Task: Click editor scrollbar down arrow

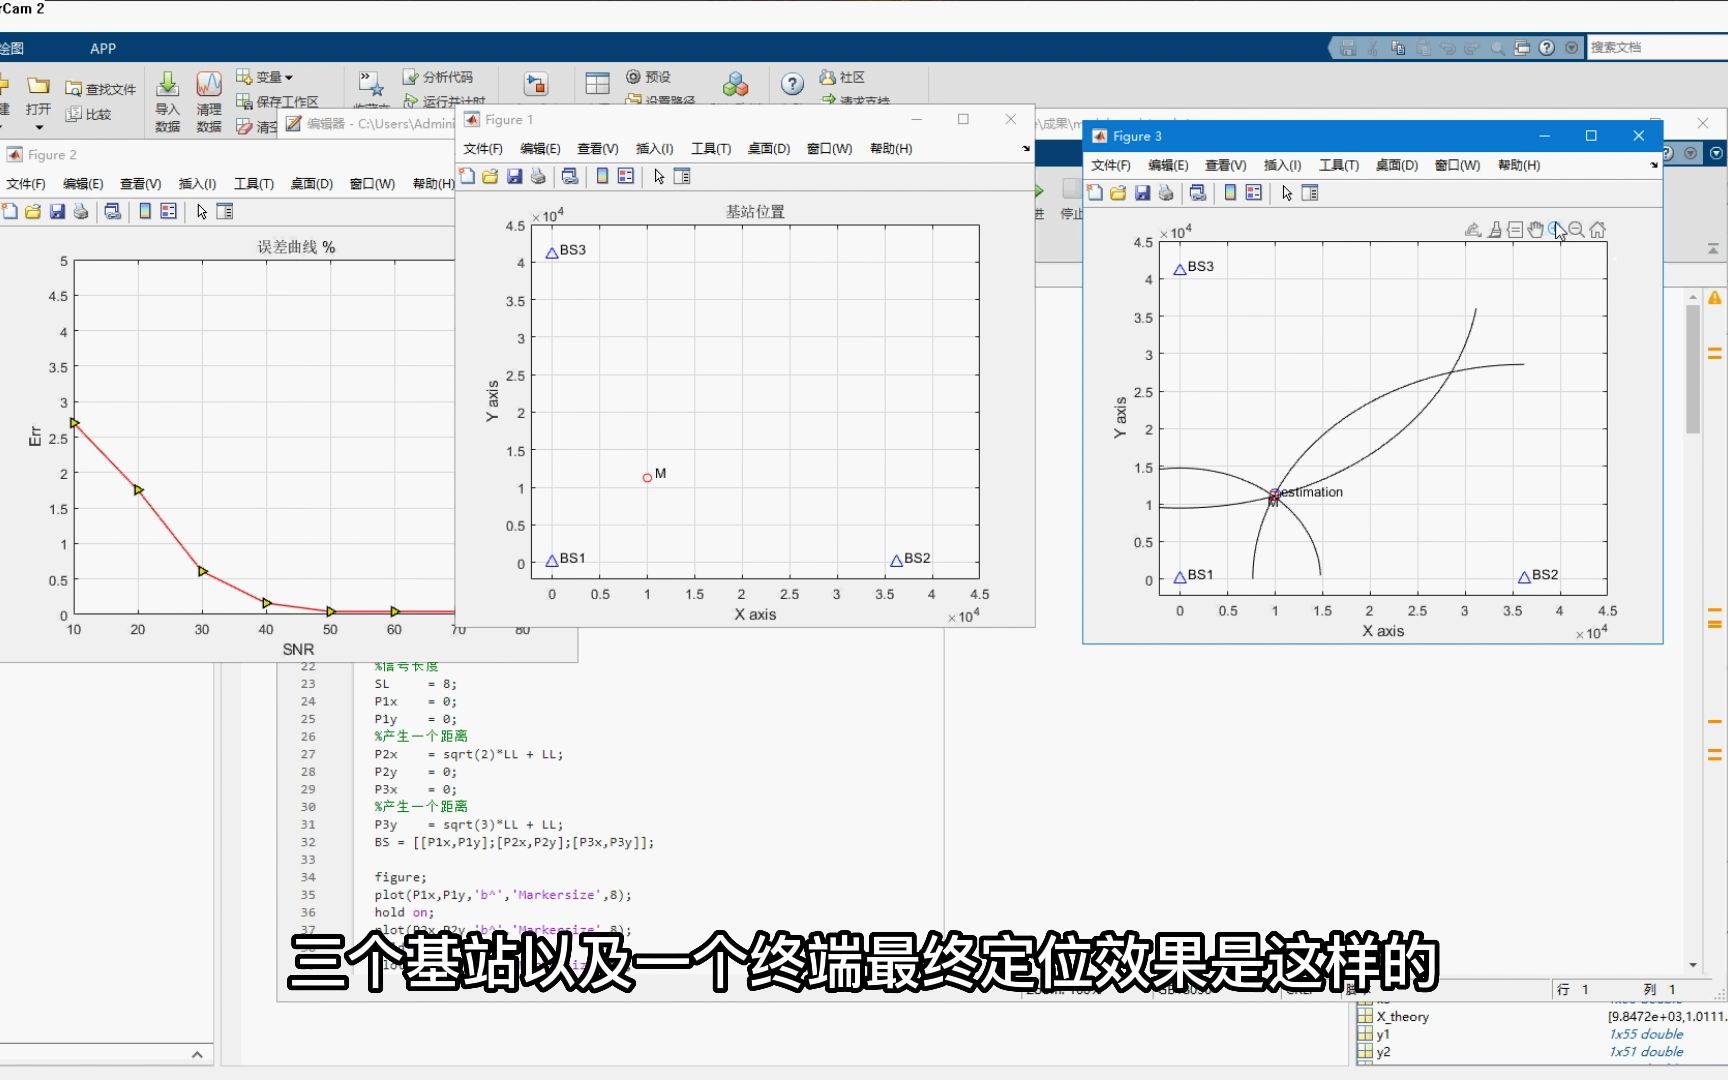Action: [x=1693, y=965]
